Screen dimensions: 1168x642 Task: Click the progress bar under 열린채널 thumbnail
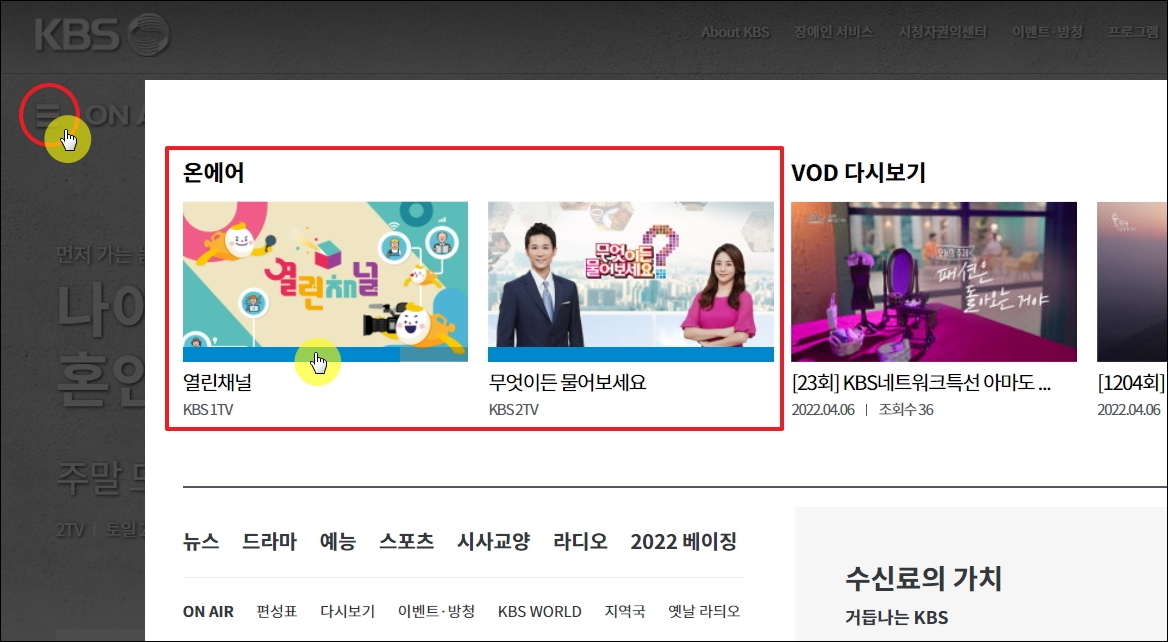(x=326, y=355)
